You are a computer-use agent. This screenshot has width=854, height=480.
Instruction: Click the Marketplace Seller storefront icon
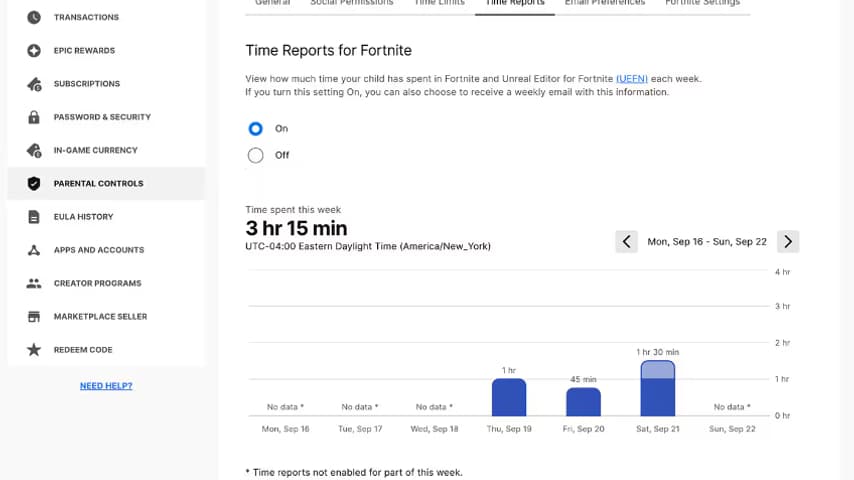(x=34, y=317)
